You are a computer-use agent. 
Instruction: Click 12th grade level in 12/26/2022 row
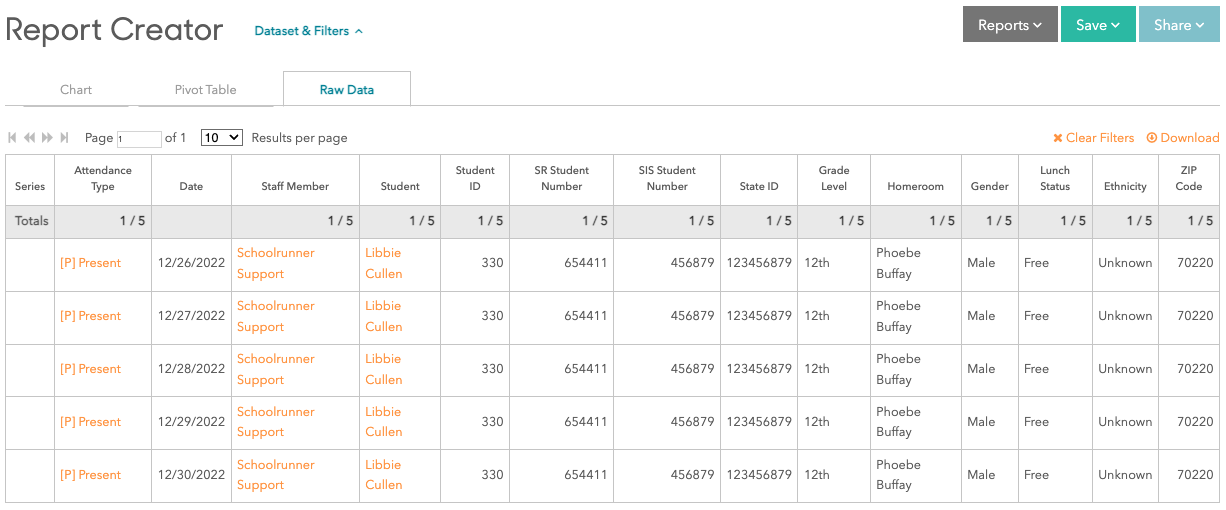(x=817, y=263)
